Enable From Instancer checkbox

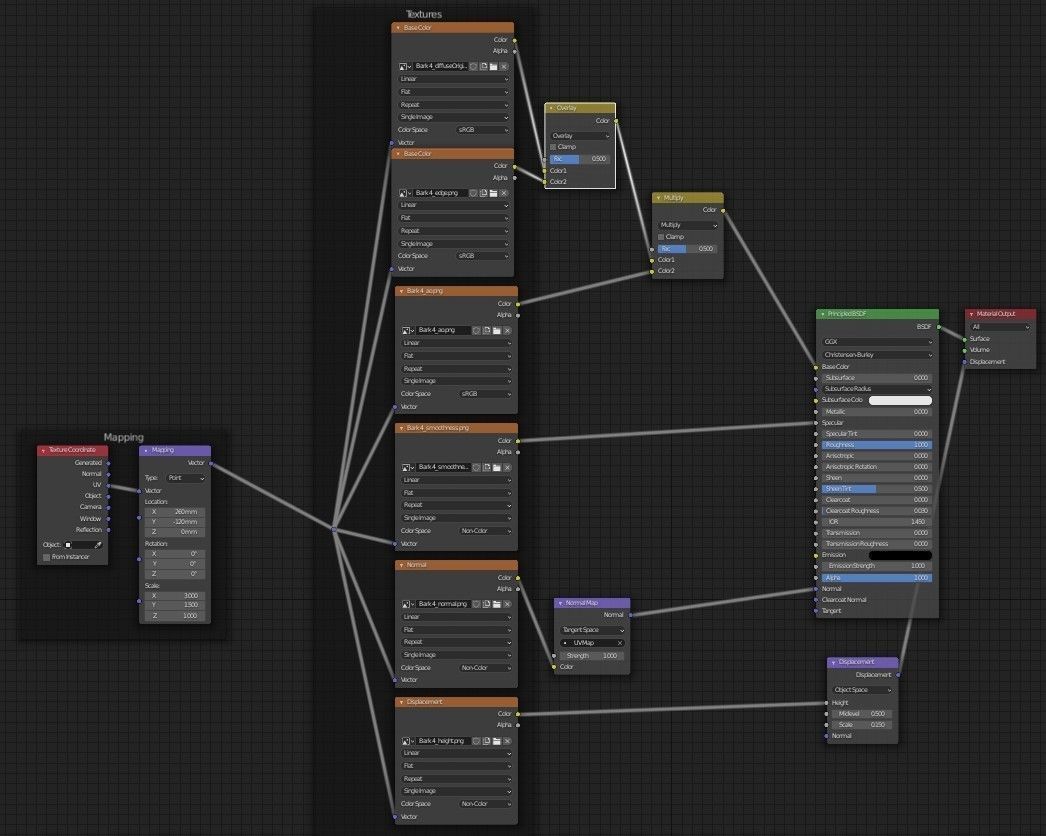47,557
